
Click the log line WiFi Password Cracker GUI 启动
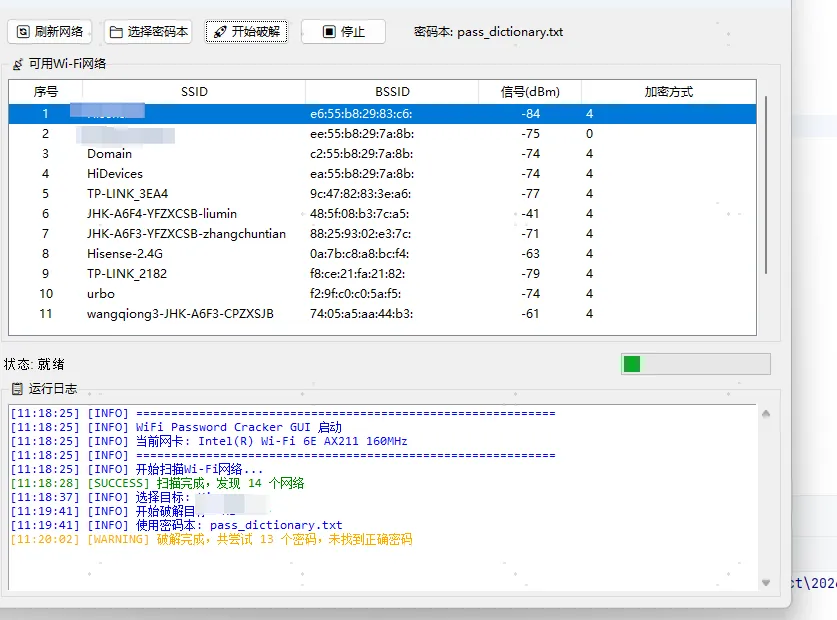coord(176,427)
